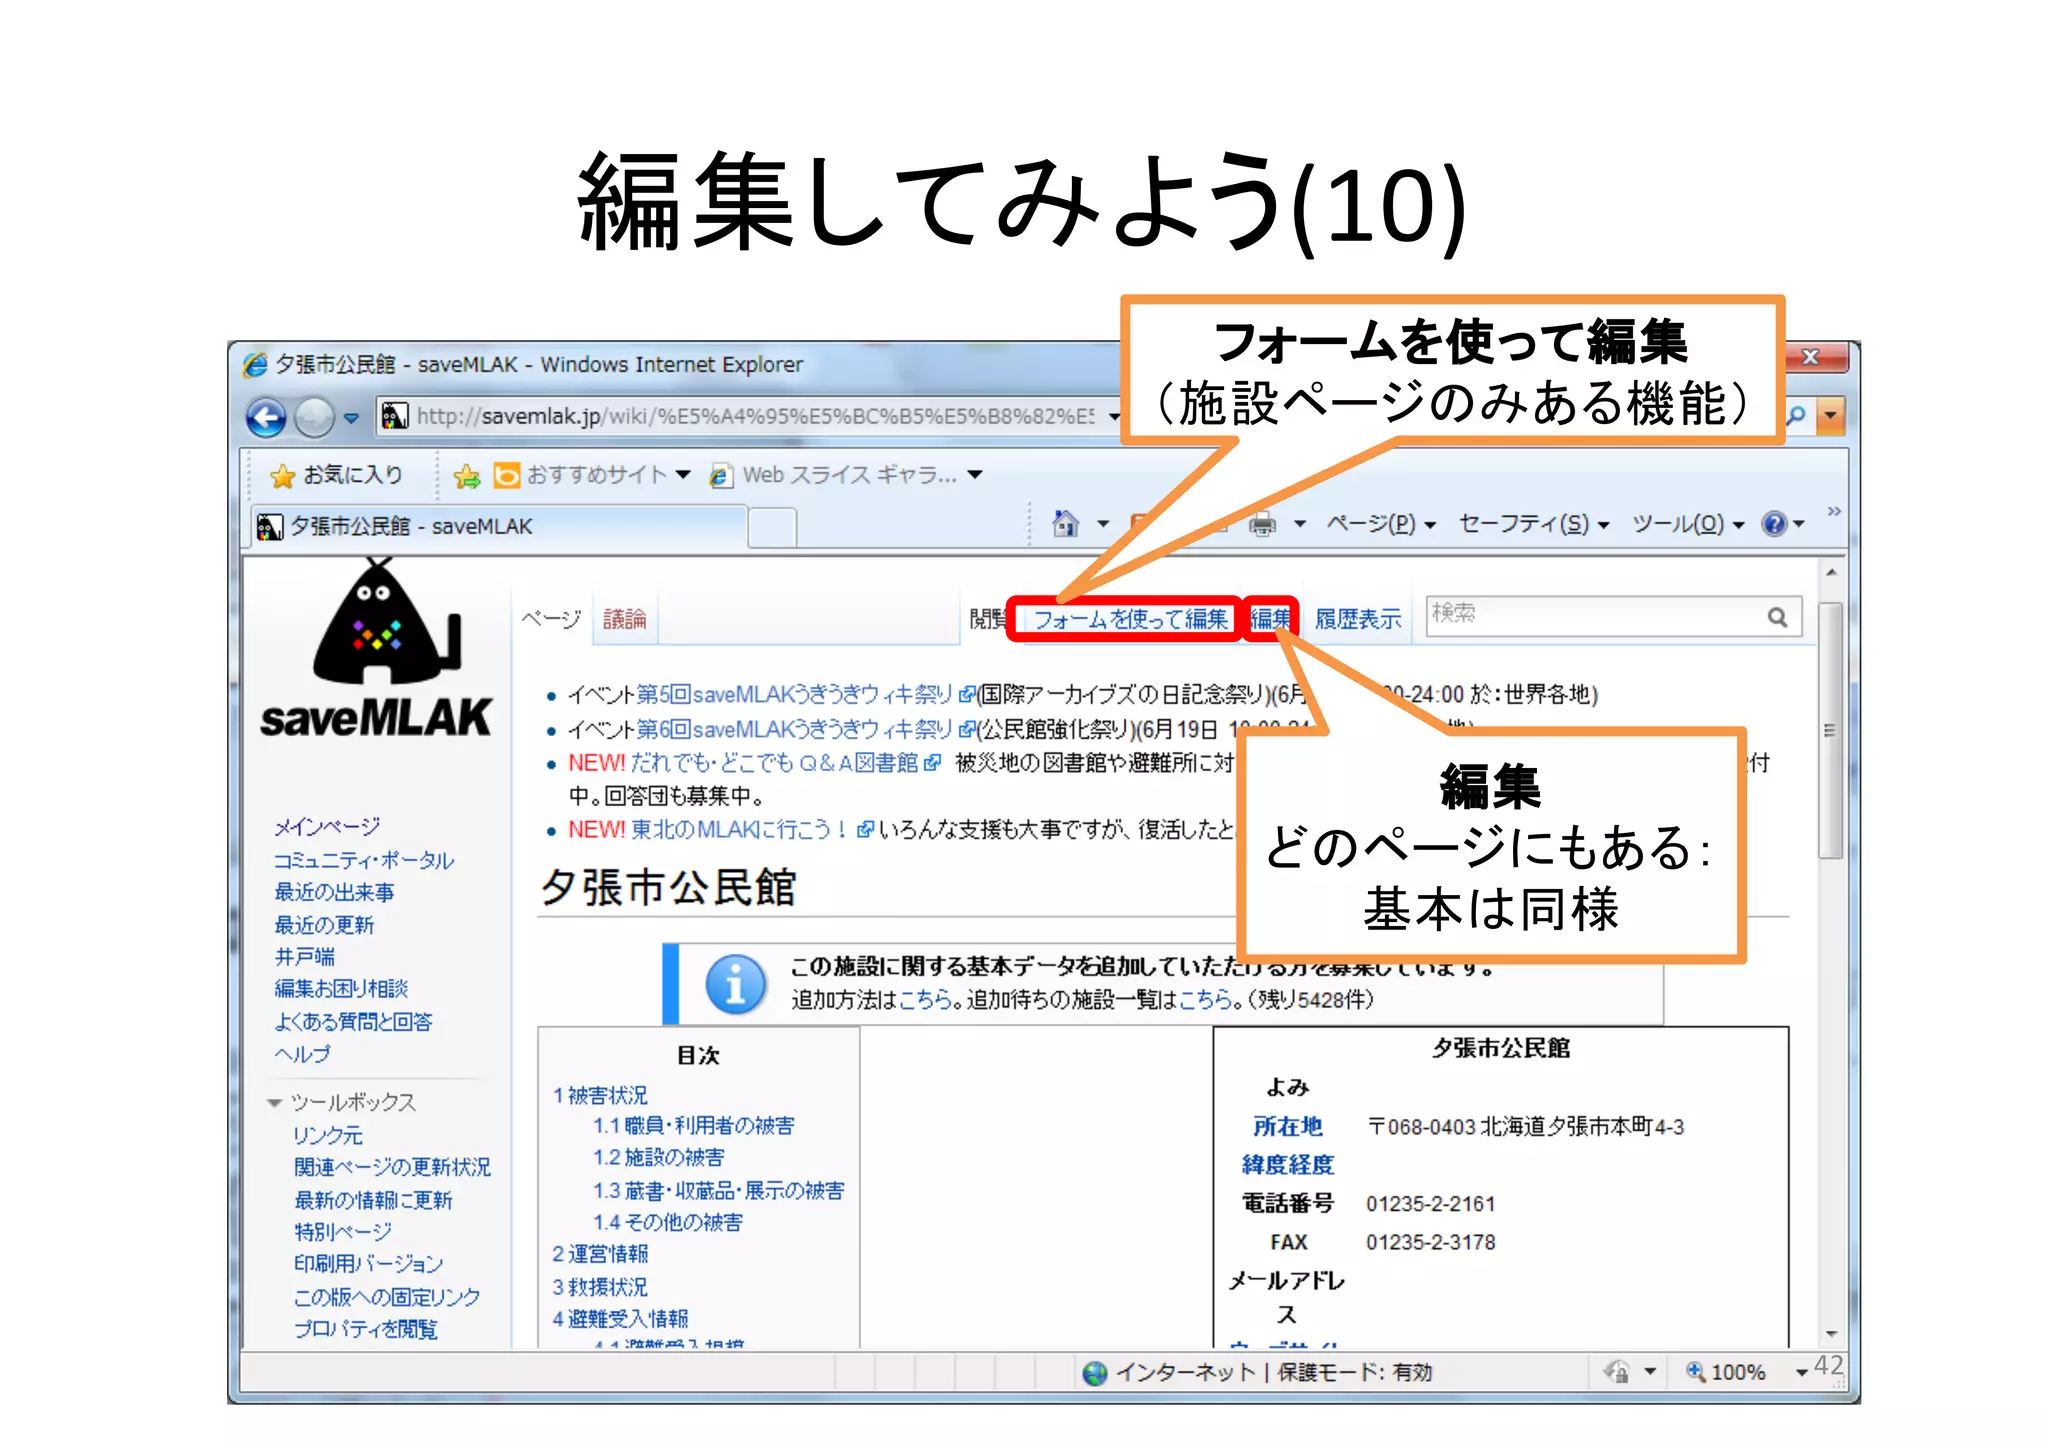Click the Favorites star icon

click(x=283, y=476)
